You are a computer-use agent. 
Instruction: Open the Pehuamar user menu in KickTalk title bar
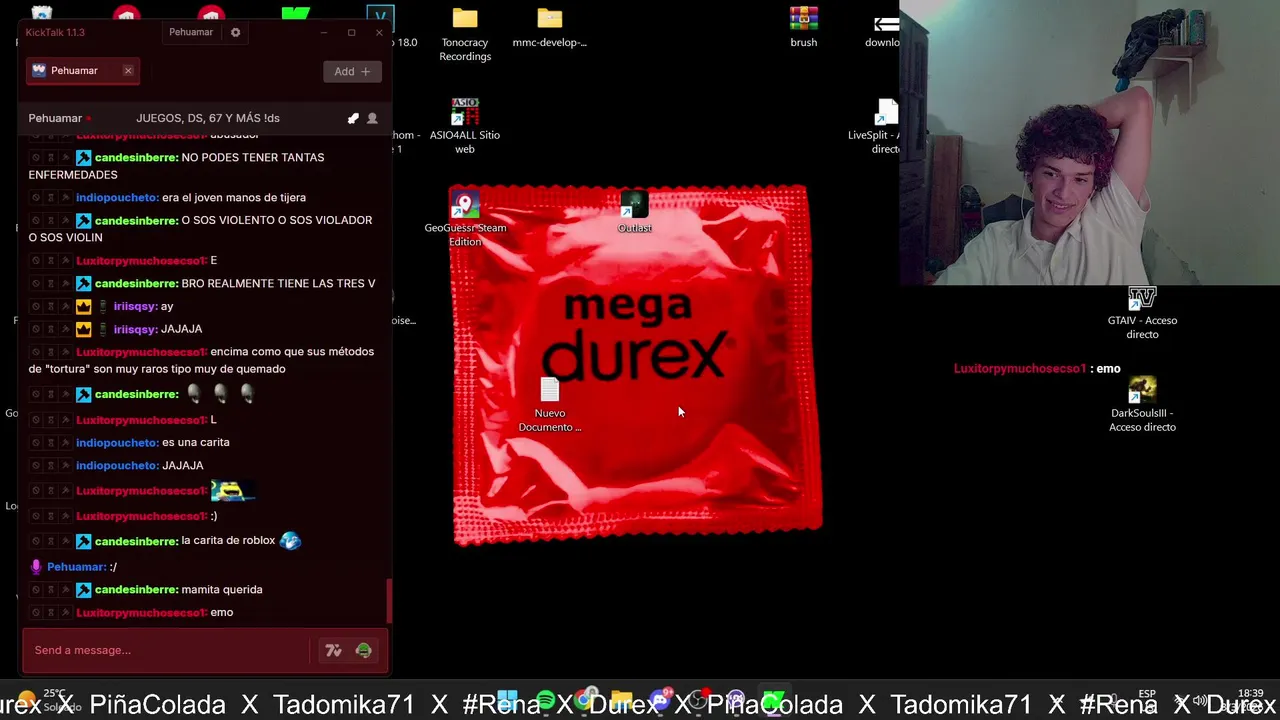(x=191, y=32)
